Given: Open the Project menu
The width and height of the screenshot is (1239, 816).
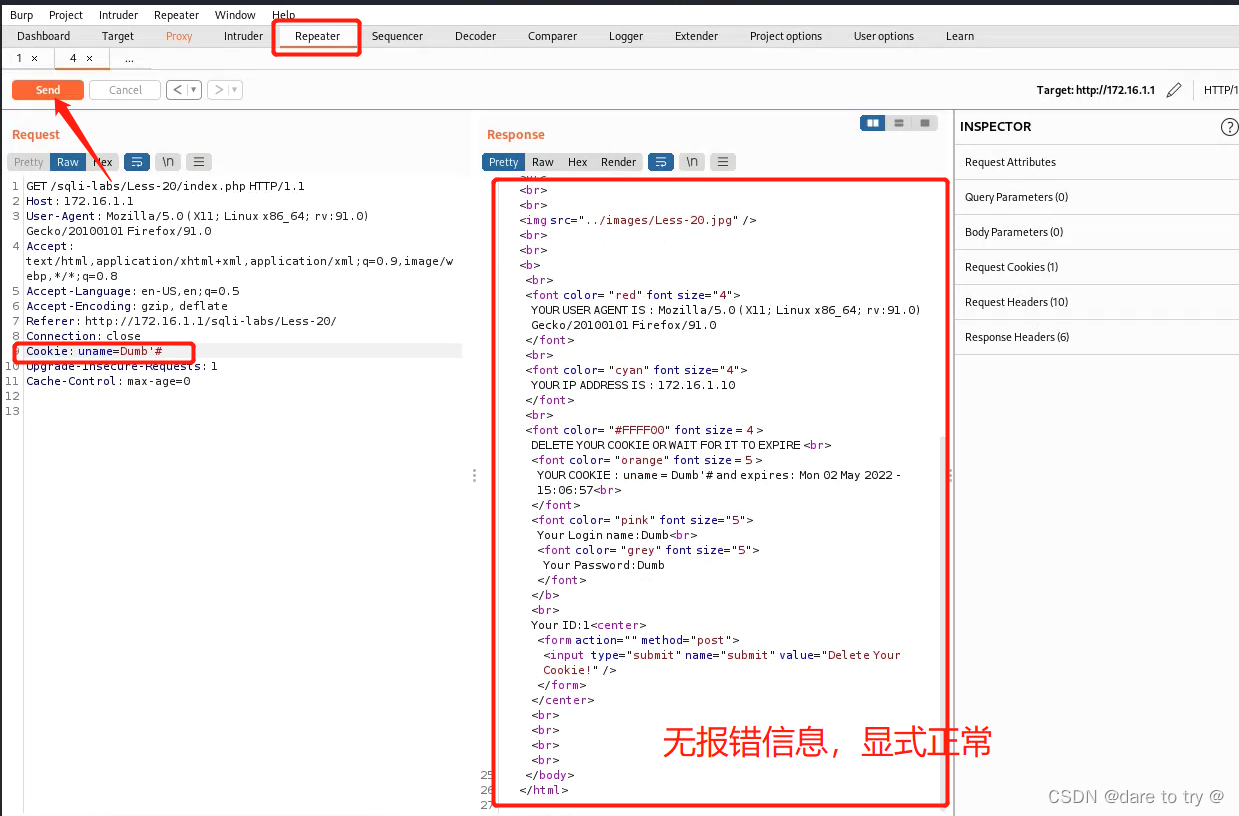Looking at the screenshot, I should coord(66,15).
